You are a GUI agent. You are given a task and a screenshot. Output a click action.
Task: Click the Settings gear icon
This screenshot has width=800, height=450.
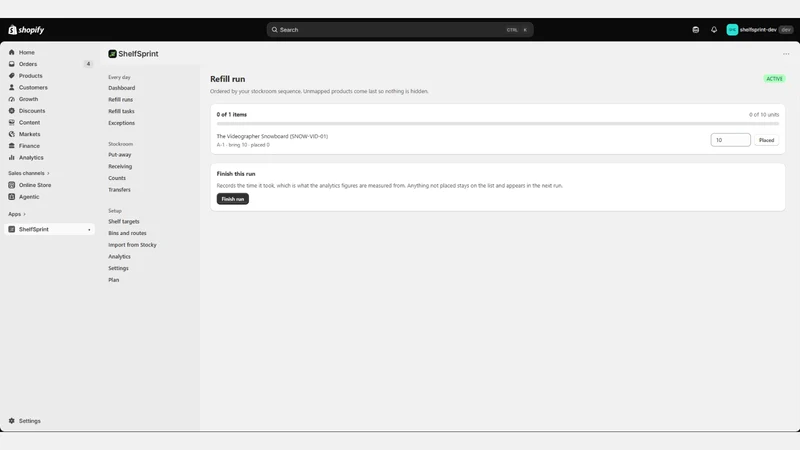point(12,421)
